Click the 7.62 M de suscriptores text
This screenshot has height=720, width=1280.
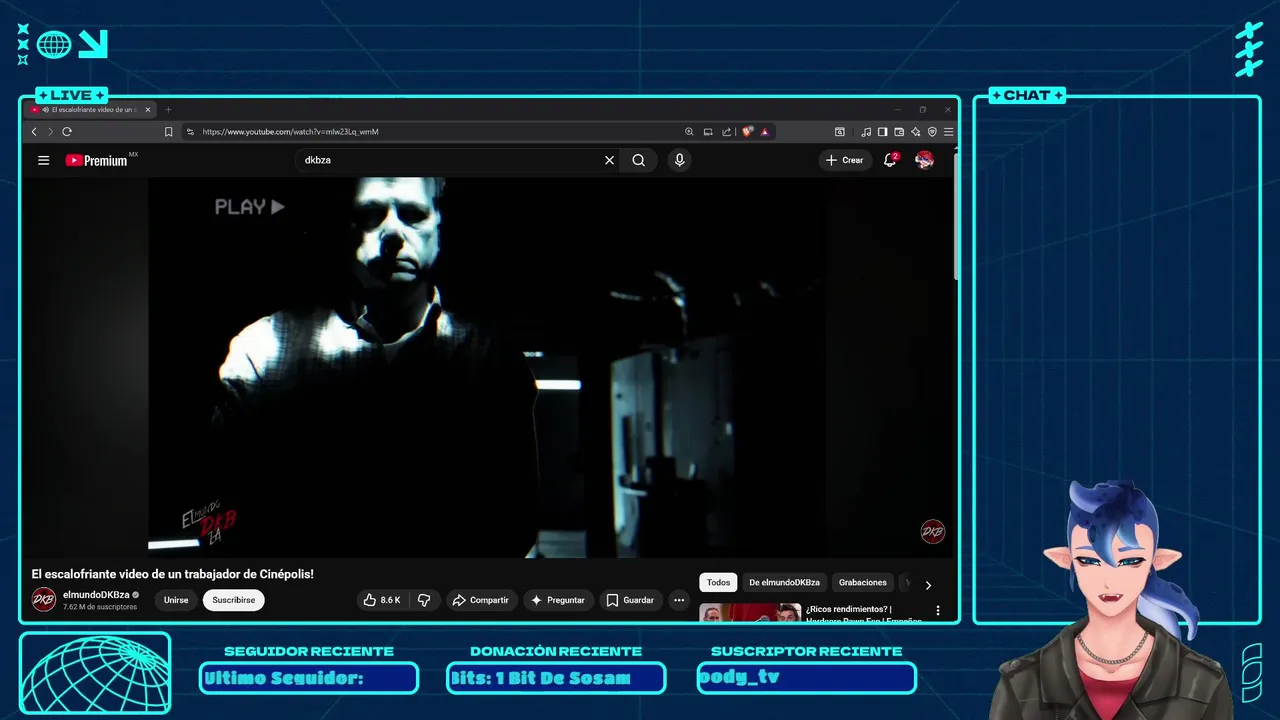pyautogui.click(x=100, y=607)
